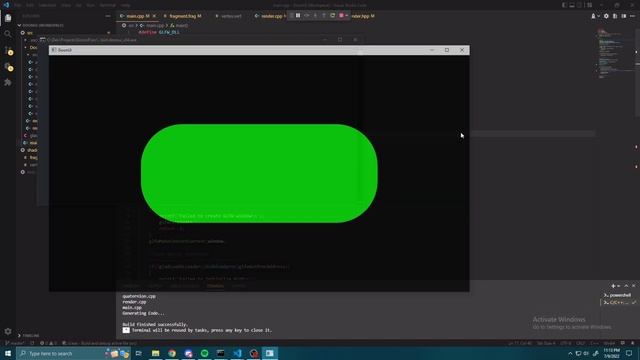
Task: Select the powershell terminal entry
Action: [x=618, y=295]
